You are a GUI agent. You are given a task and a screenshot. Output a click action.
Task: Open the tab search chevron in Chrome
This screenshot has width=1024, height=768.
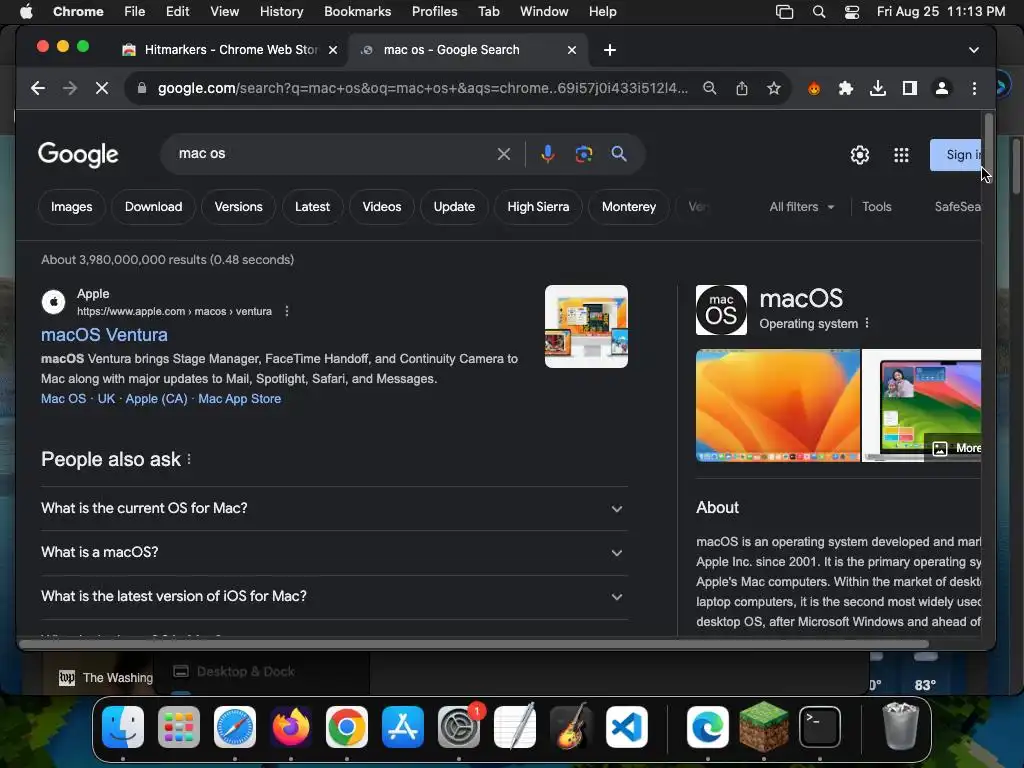(974, 50)
